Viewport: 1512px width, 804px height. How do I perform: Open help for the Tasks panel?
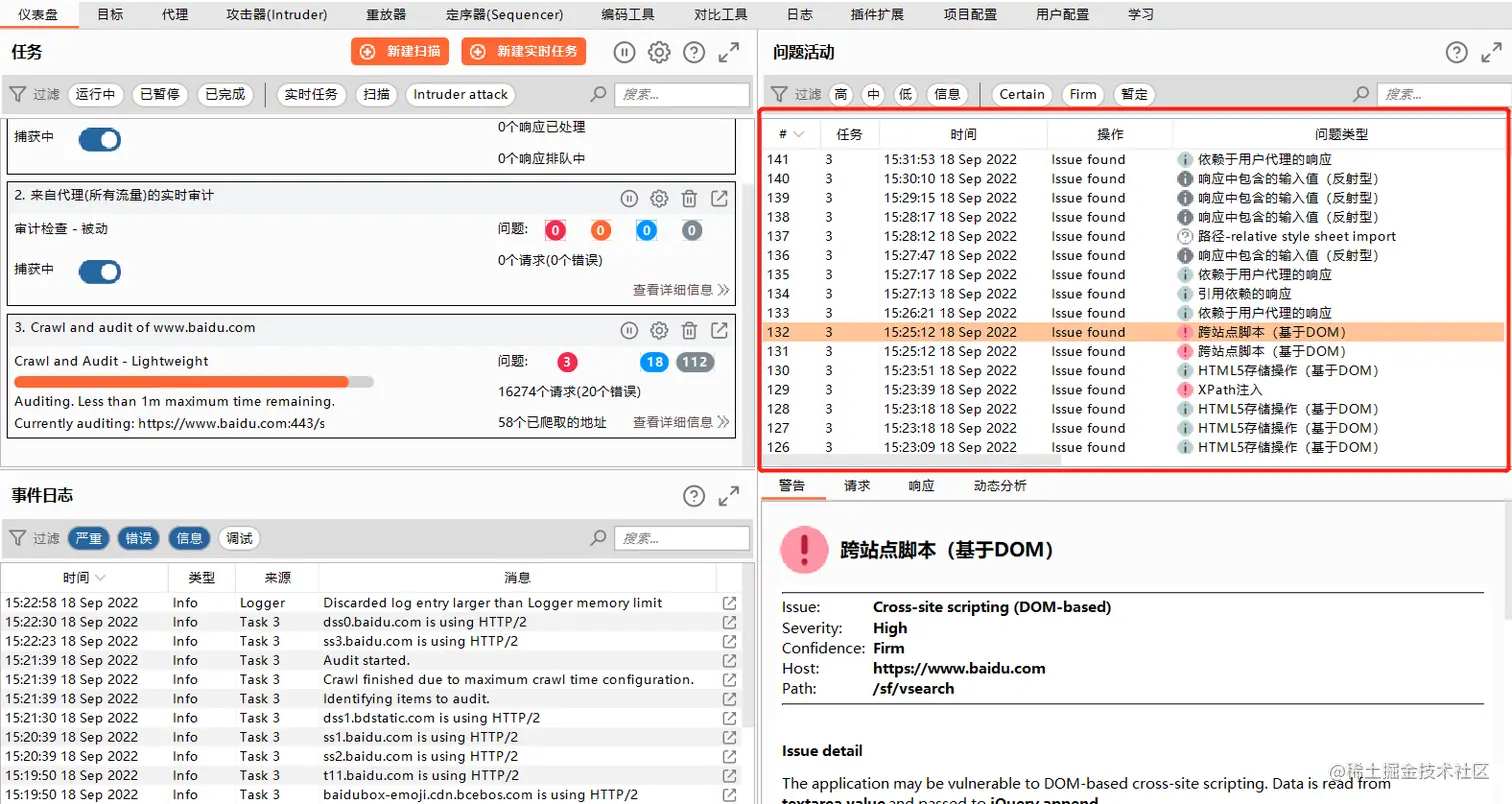pyautogui.click(x=694, y=52)
